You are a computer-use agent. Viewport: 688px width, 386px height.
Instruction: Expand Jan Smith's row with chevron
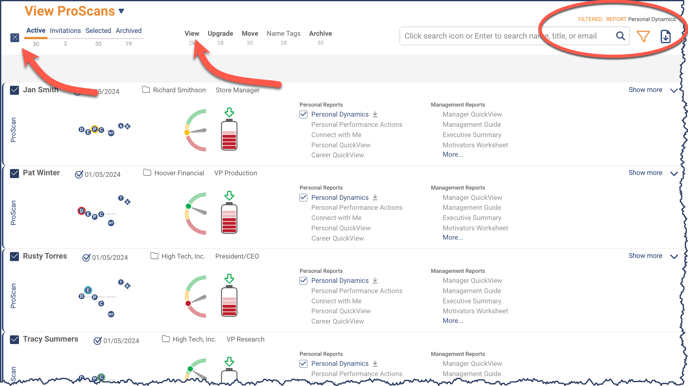[674, 90]
